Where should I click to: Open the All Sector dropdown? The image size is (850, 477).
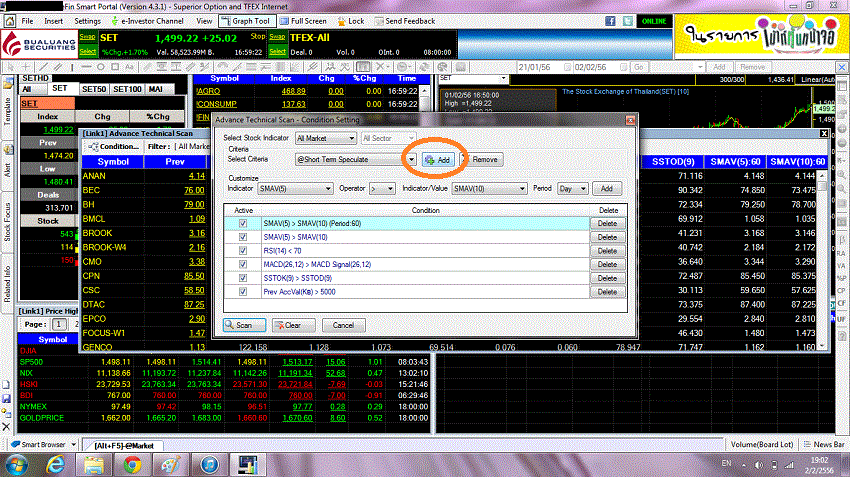388,138
